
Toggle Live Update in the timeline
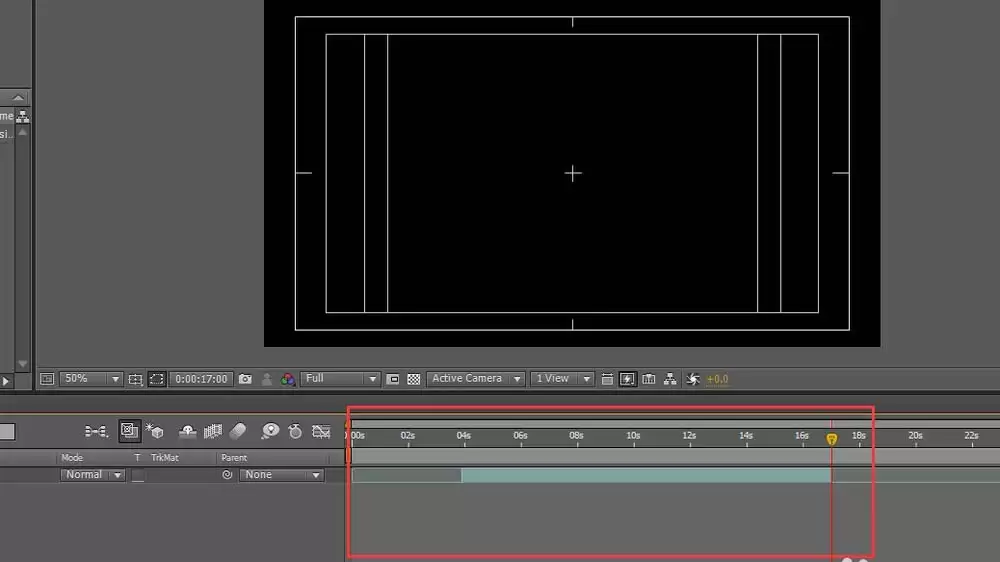pos(129,431)
